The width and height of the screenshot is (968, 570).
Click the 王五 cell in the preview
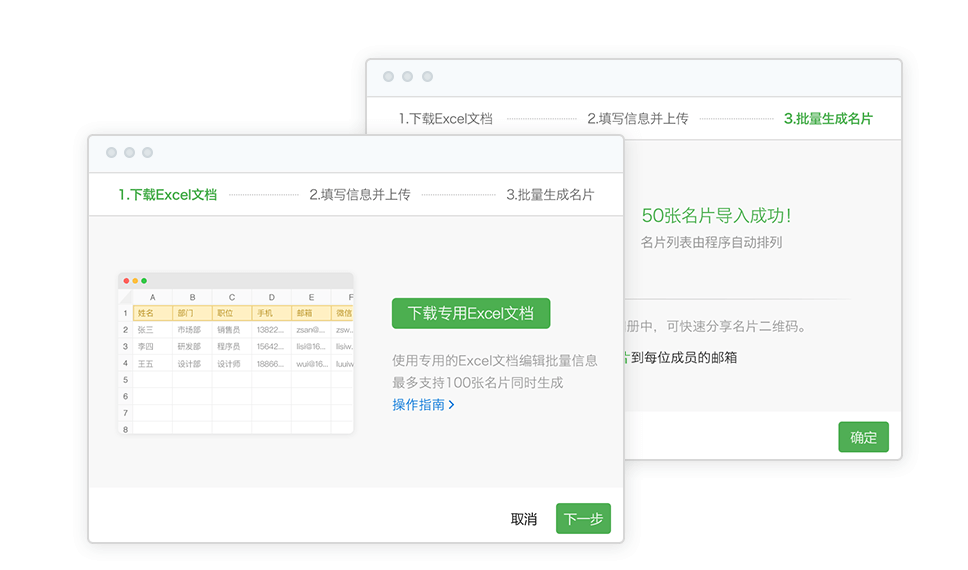coord(152,364)
